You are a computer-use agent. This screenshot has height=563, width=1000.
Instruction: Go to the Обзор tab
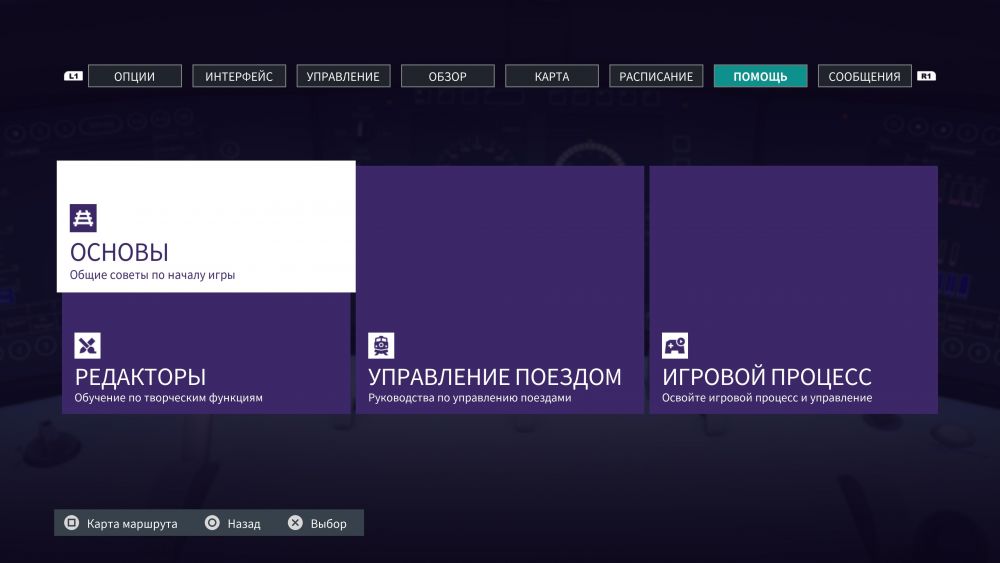(x=447, y=76)
